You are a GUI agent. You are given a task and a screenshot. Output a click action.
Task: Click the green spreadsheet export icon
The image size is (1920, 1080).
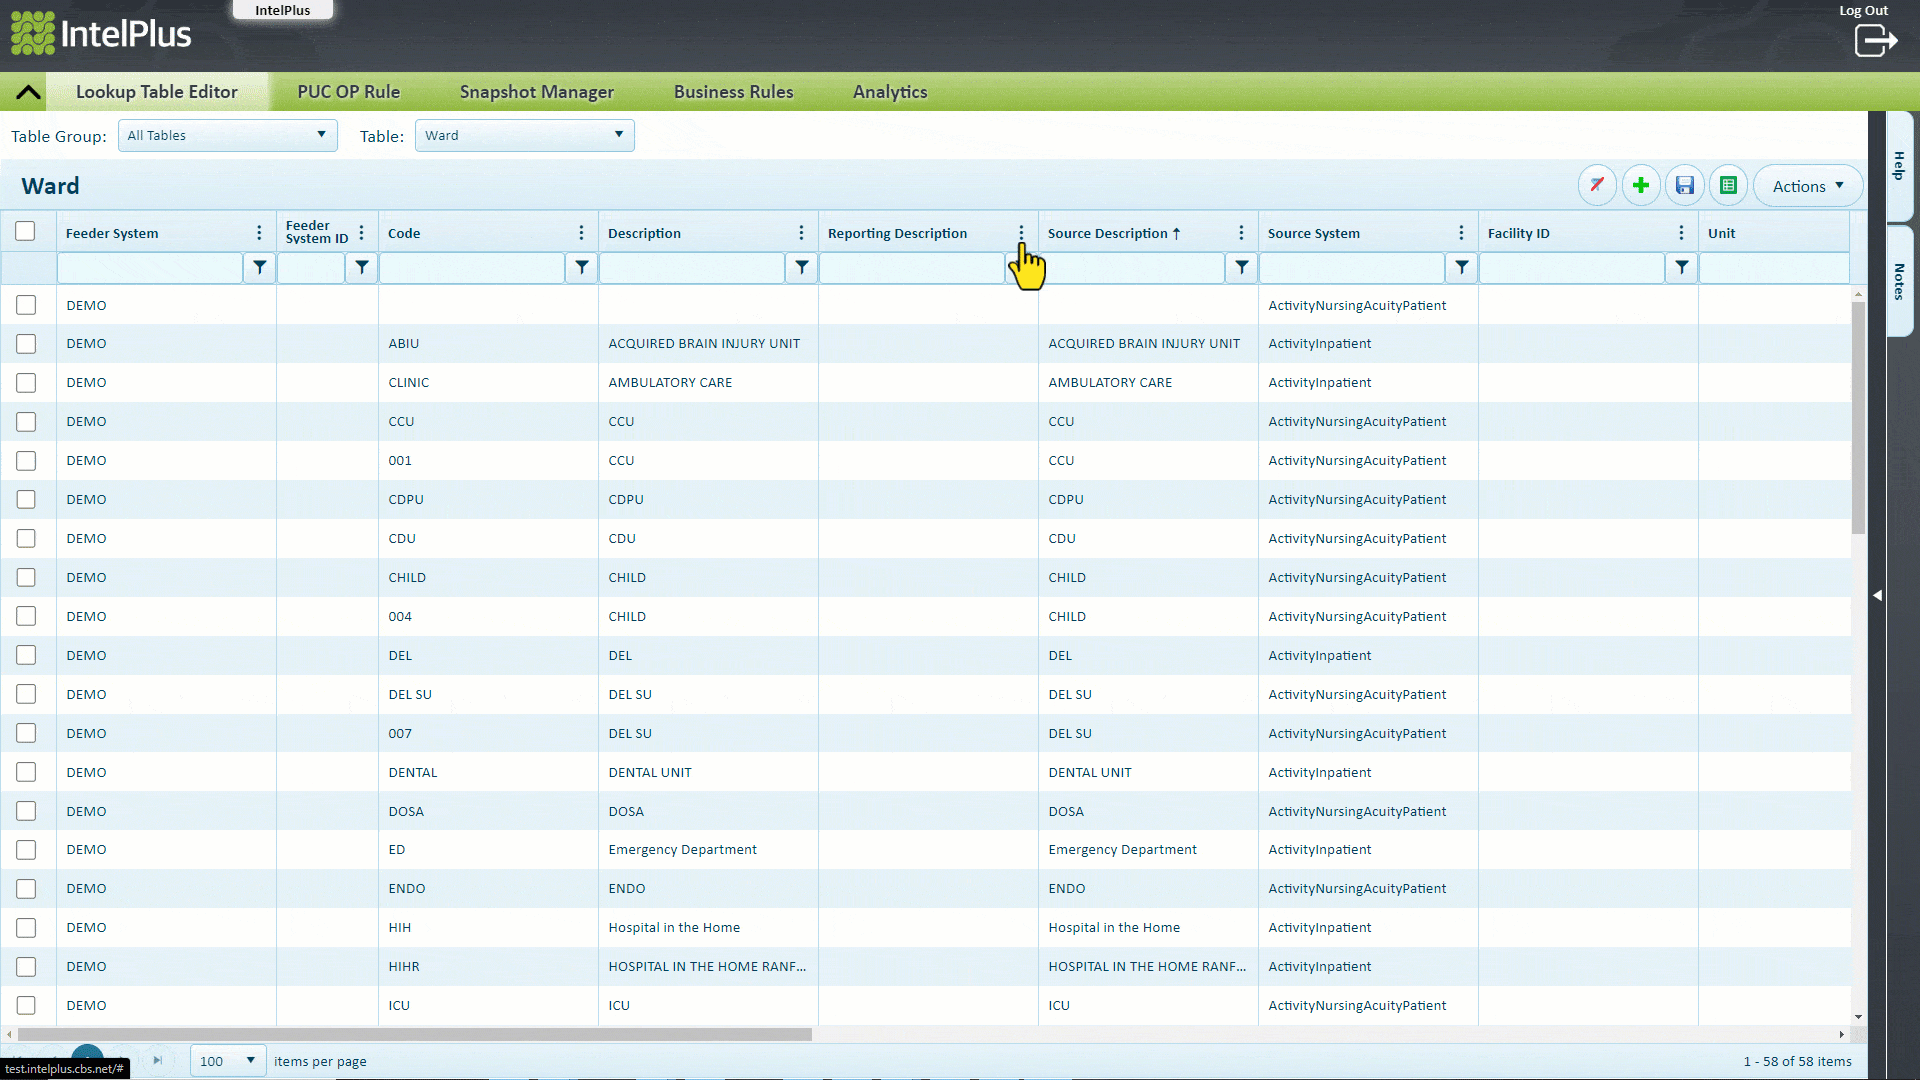tap(1728, 186)
